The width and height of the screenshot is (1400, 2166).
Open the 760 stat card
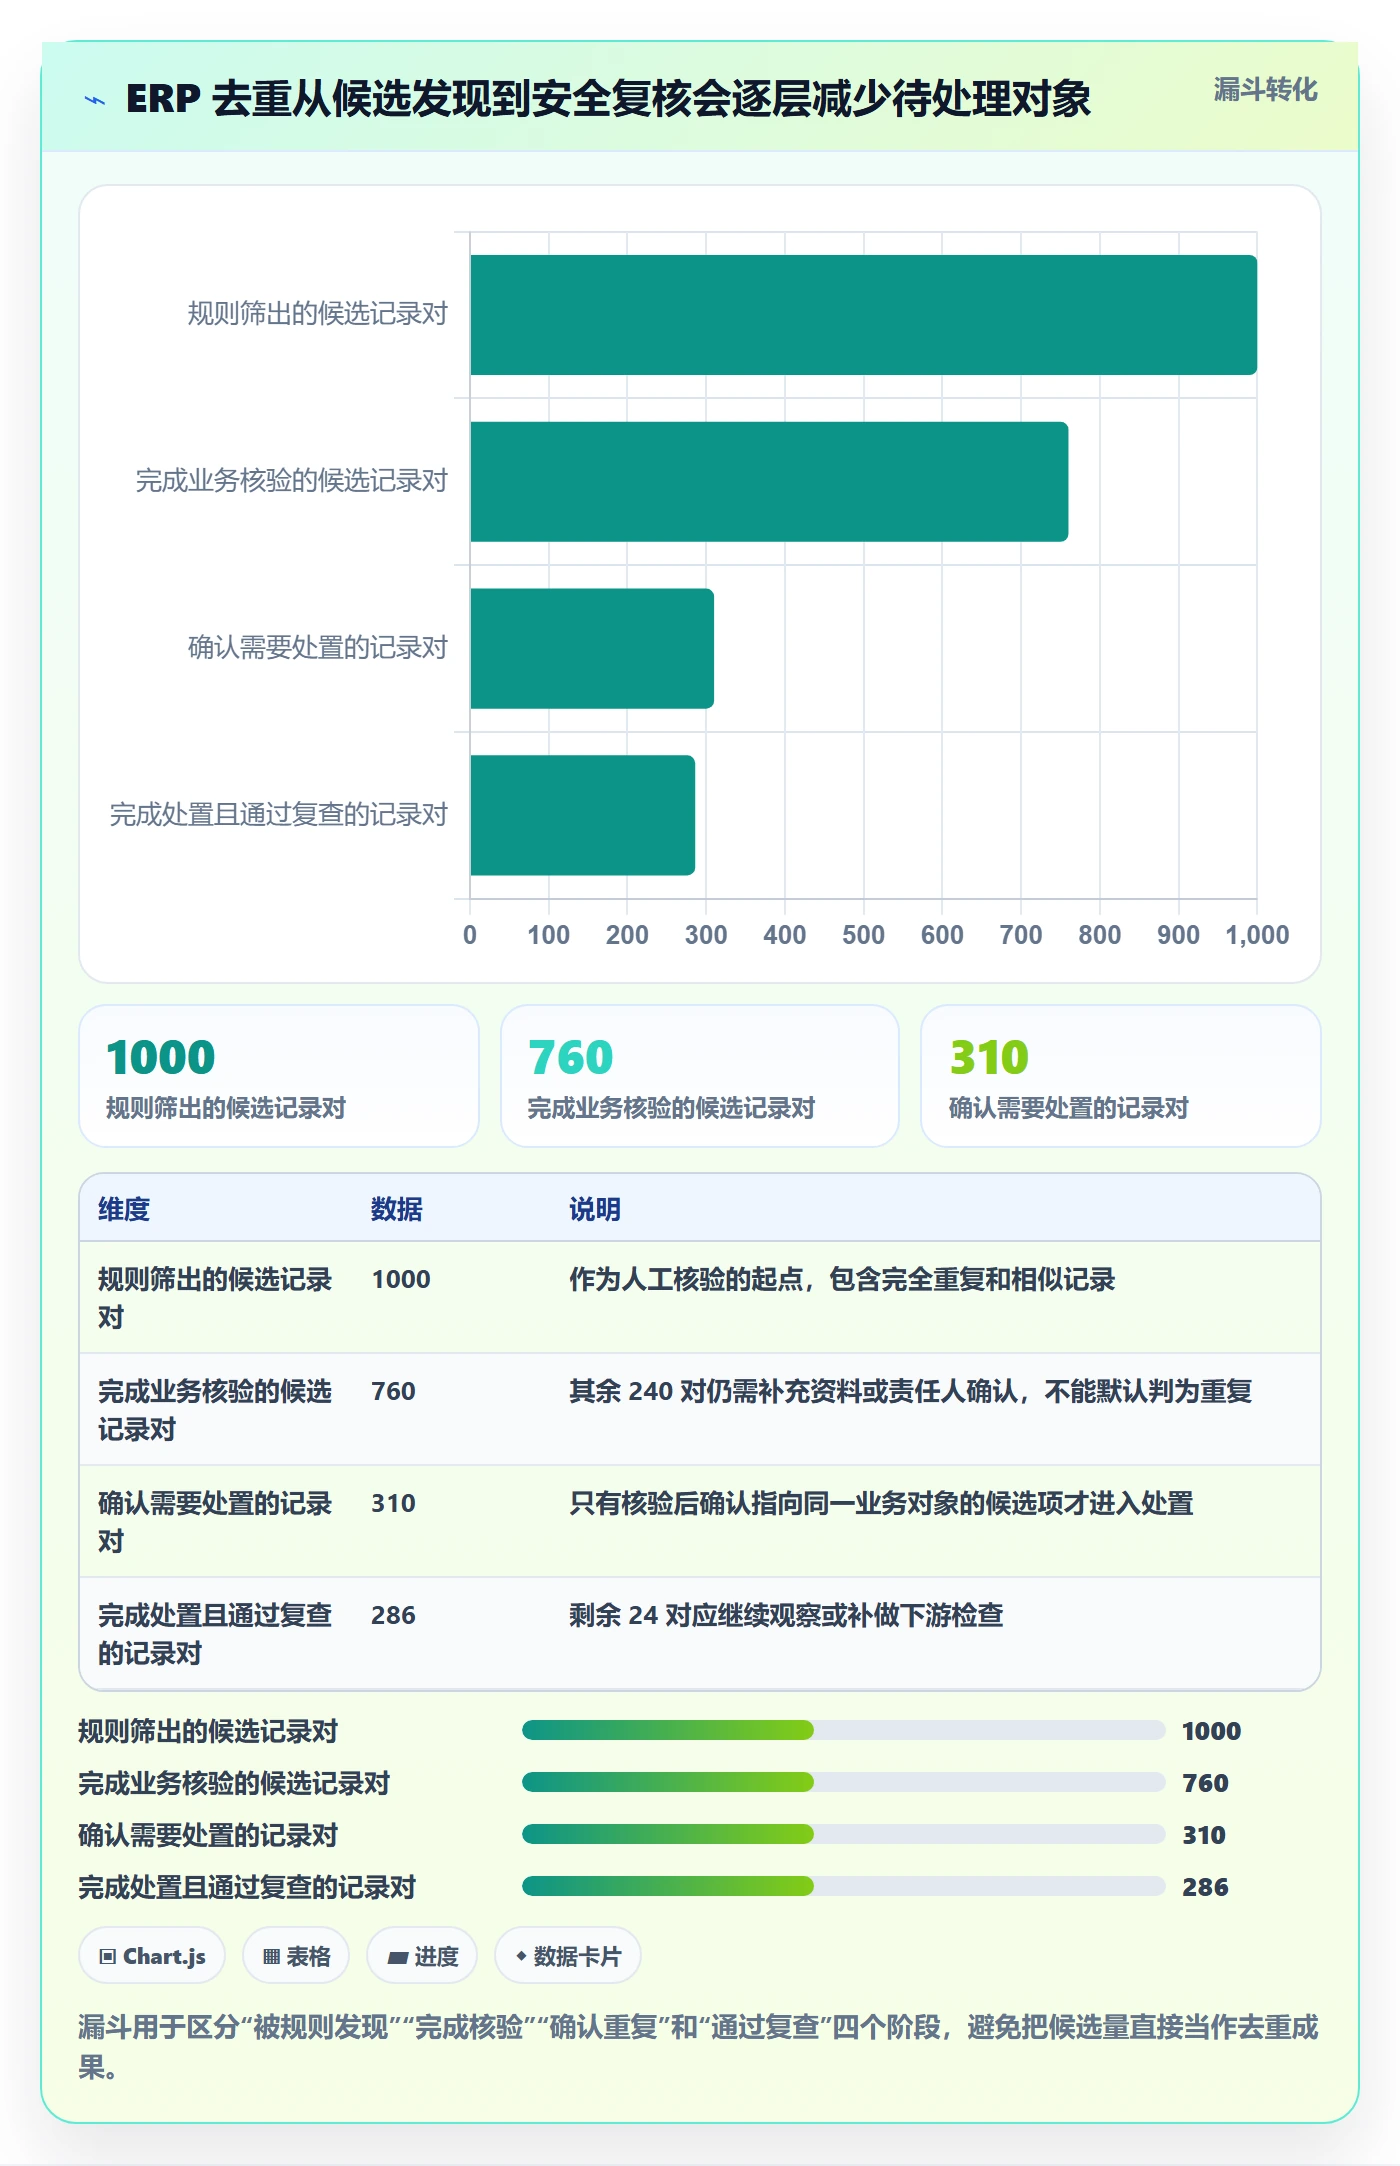700,1076
